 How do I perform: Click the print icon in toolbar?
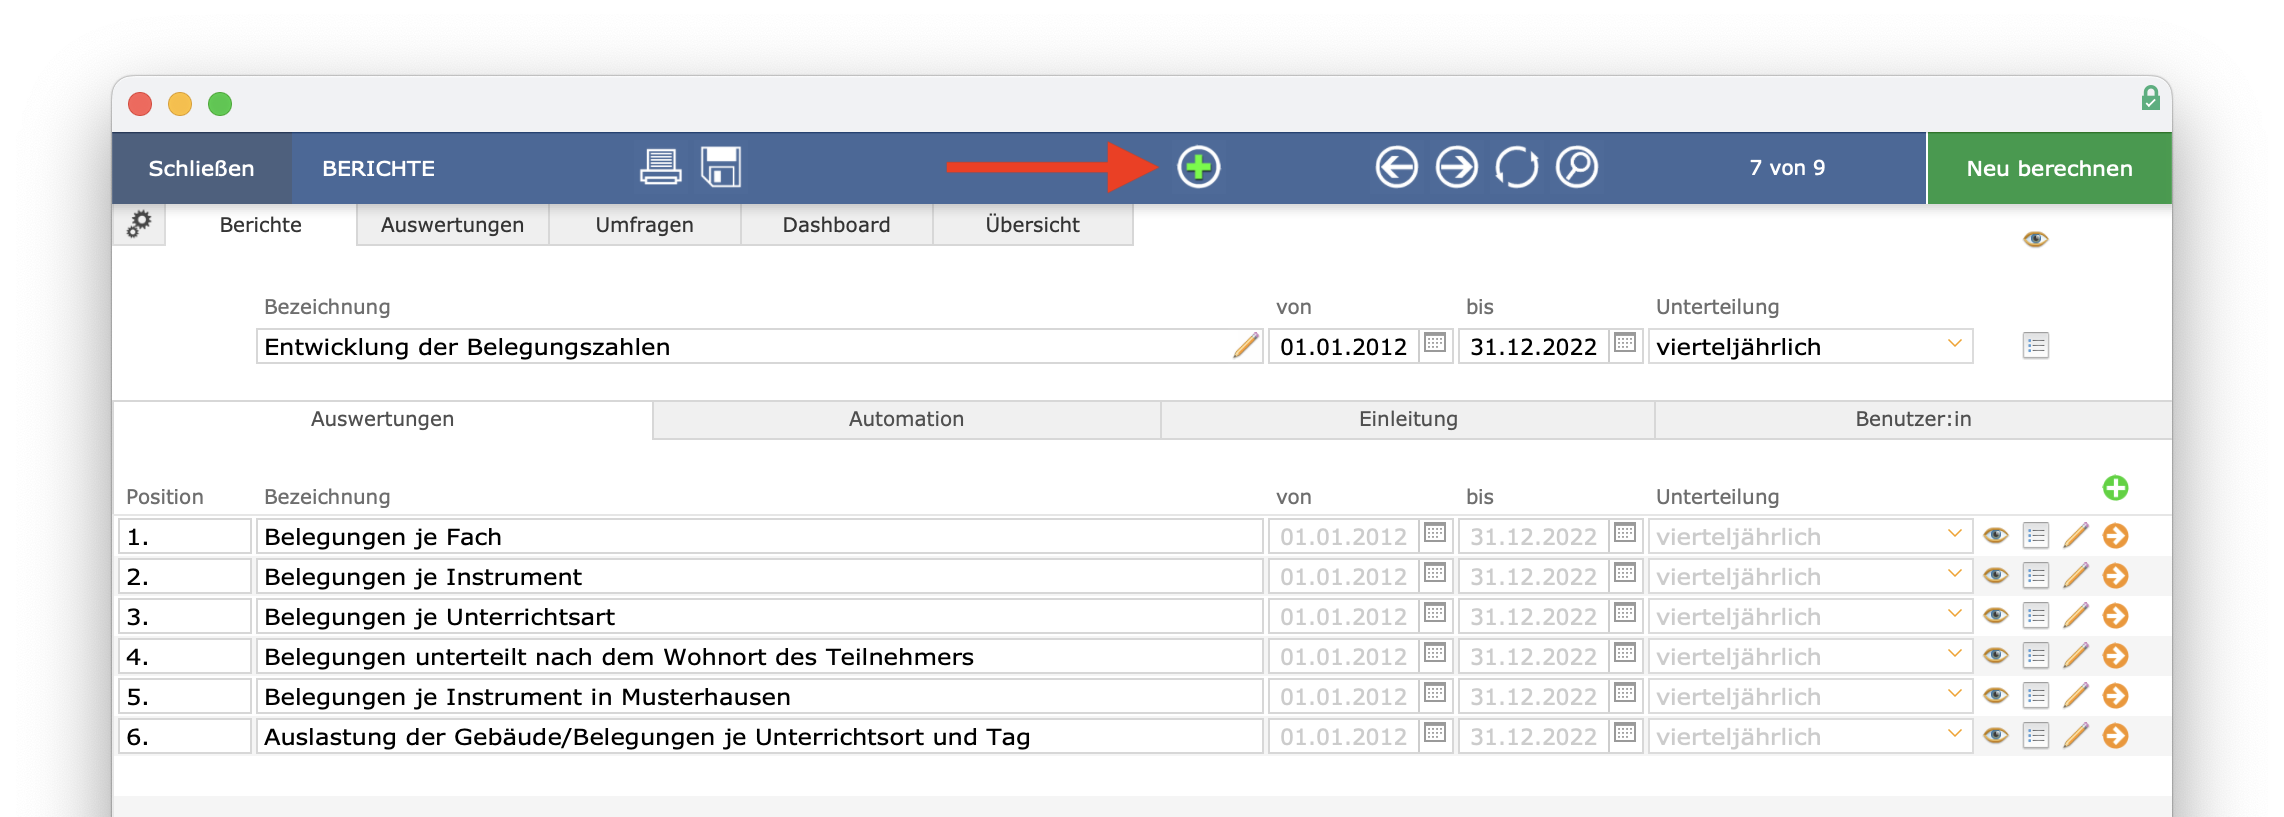[x=660, y=167]
